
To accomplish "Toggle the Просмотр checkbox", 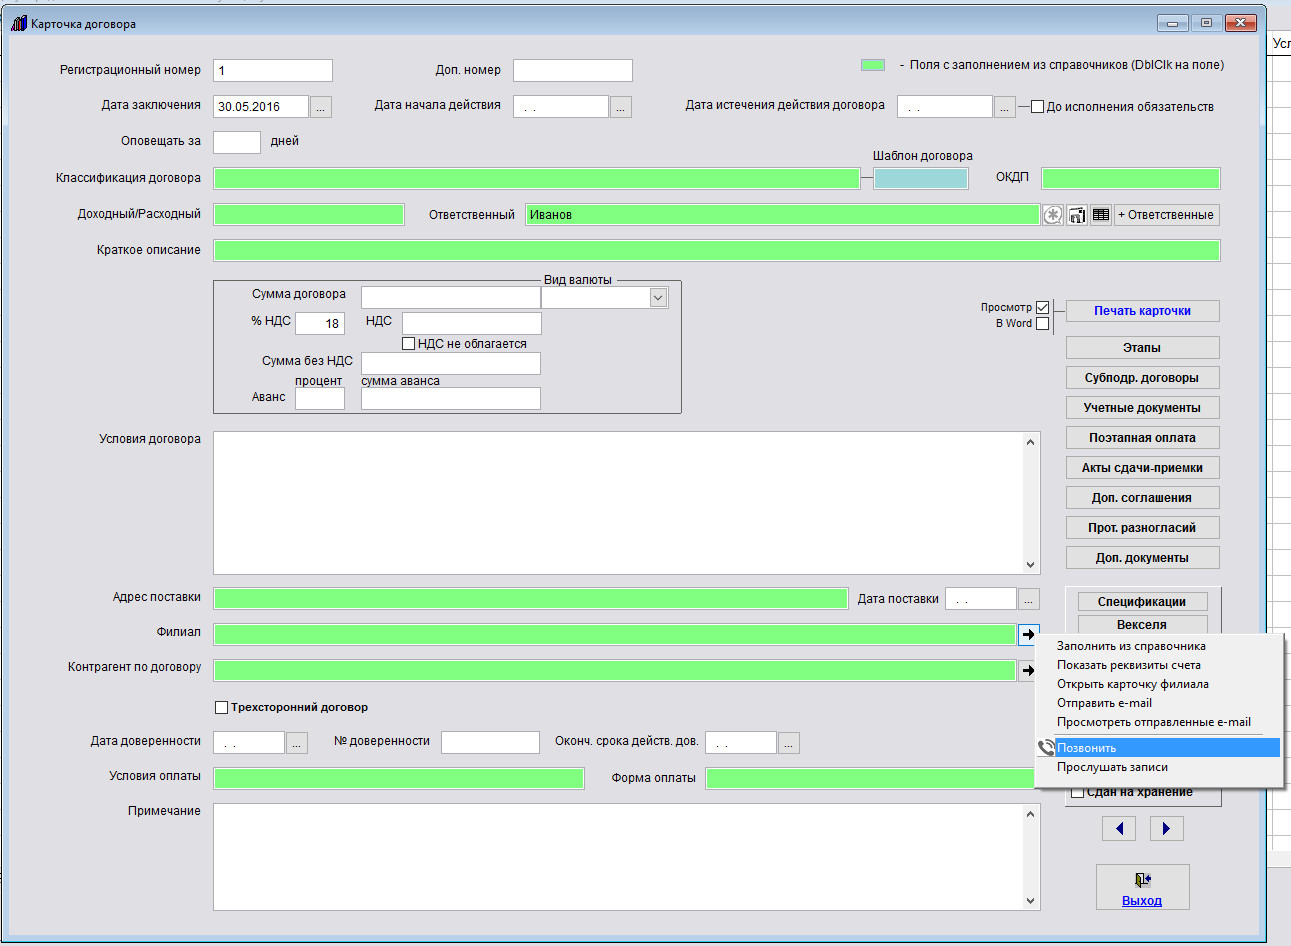I will (1043, 308).
